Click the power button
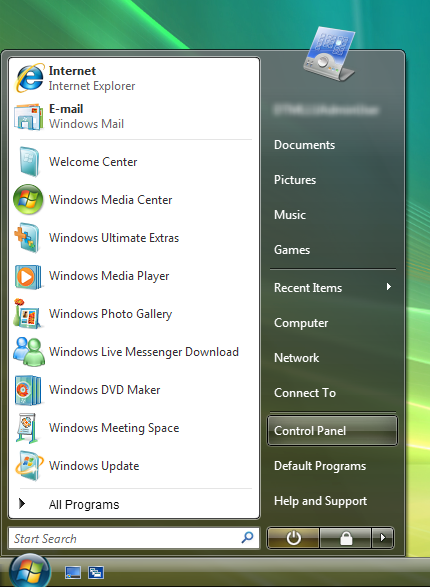The width and height of the screenshot is (430, 587). tap(293, 538)
